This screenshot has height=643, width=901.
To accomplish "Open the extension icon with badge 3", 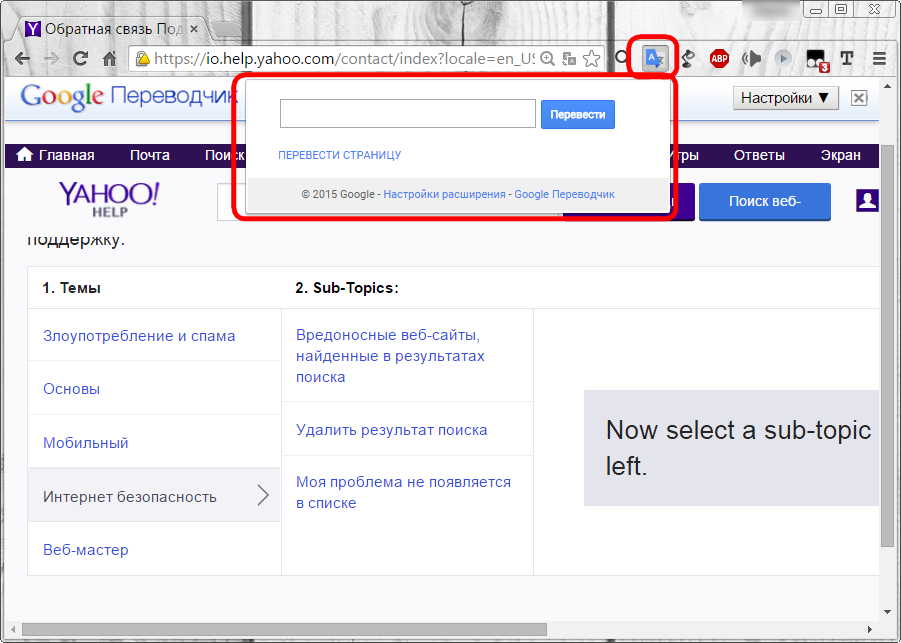I will point(817,60).
